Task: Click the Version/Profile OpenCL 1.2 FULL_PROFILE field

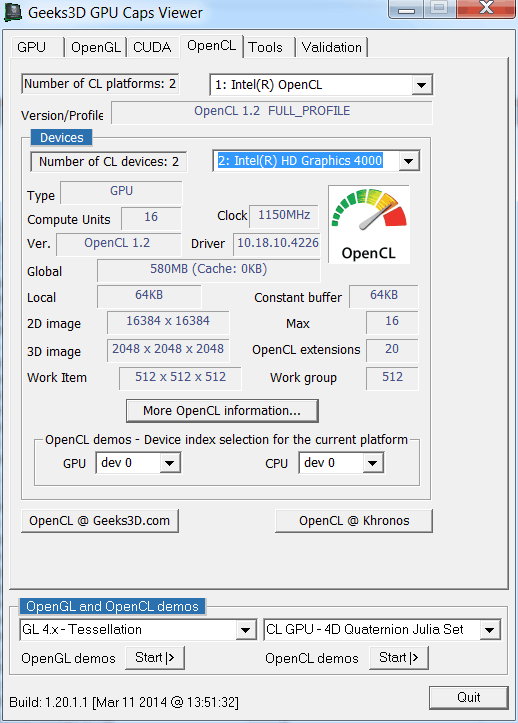Action: [272, 113]
